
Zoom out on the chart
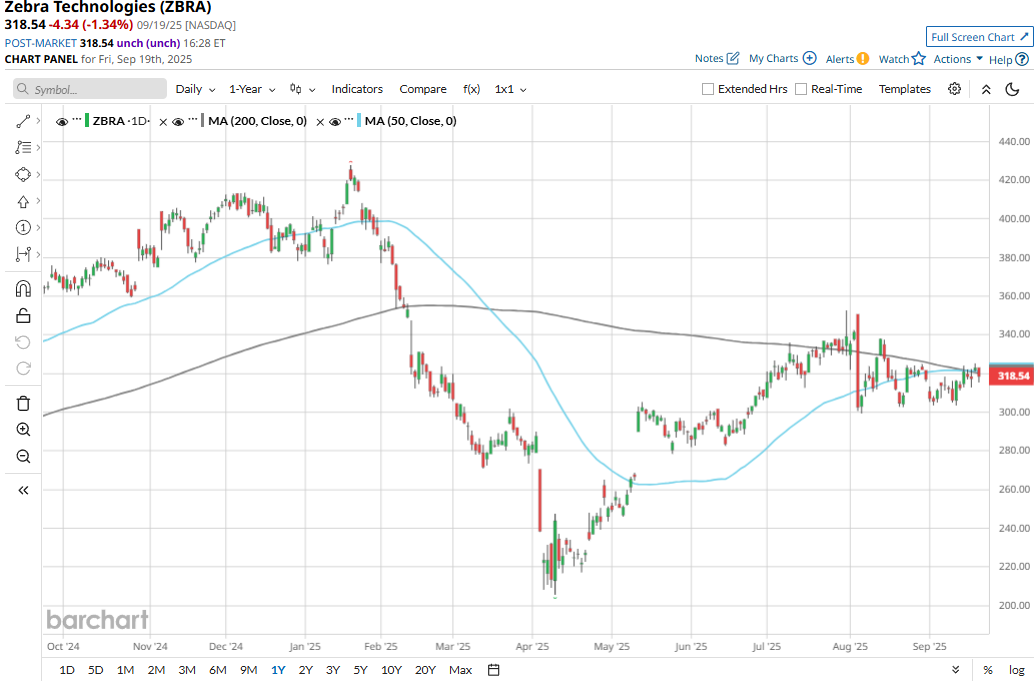pos(23,456)
